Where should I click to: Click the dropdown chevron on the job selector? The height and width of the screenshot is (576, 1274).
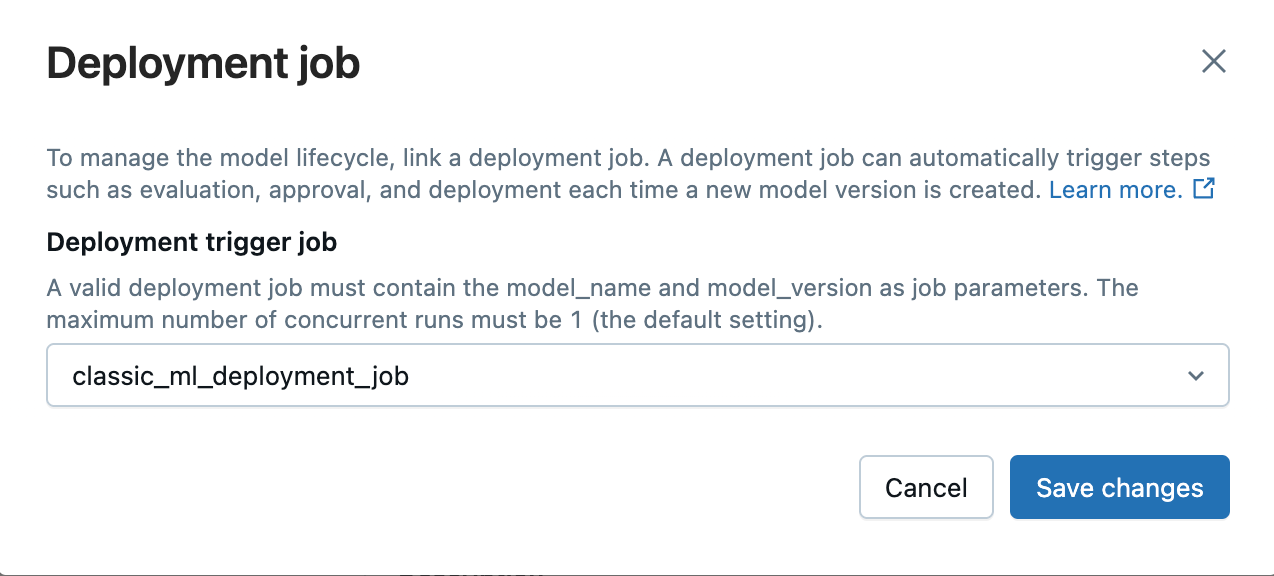coord(1194,376)
